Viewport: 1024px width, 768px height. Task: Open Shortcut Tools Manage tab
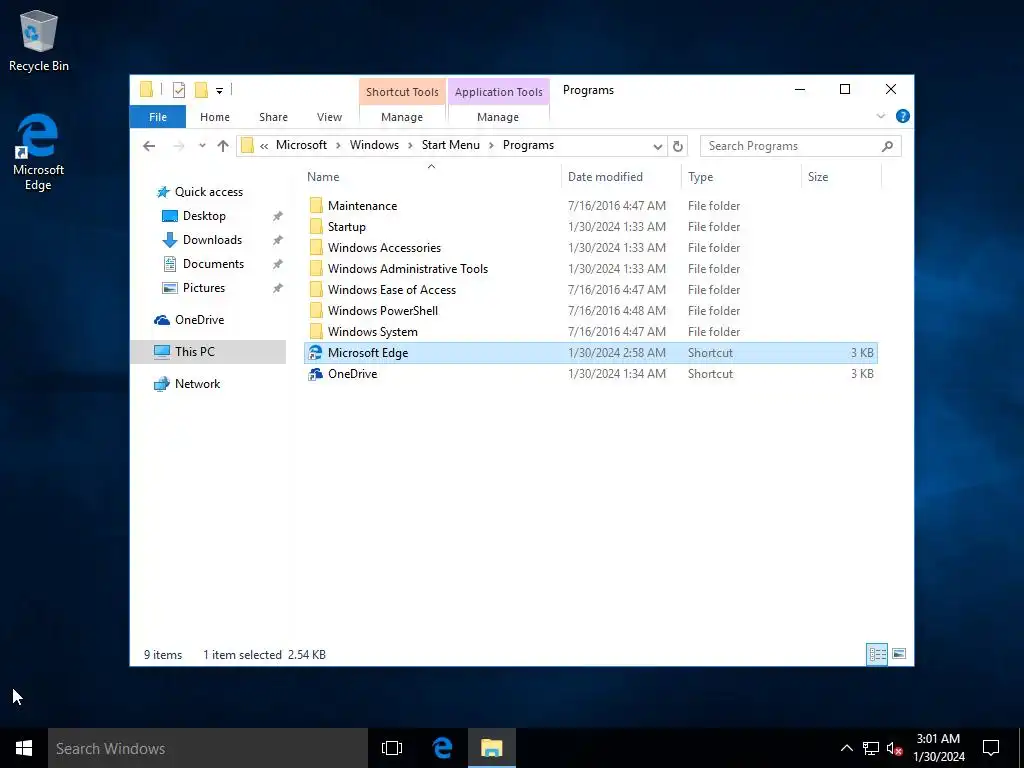click(x=402, y=117)
